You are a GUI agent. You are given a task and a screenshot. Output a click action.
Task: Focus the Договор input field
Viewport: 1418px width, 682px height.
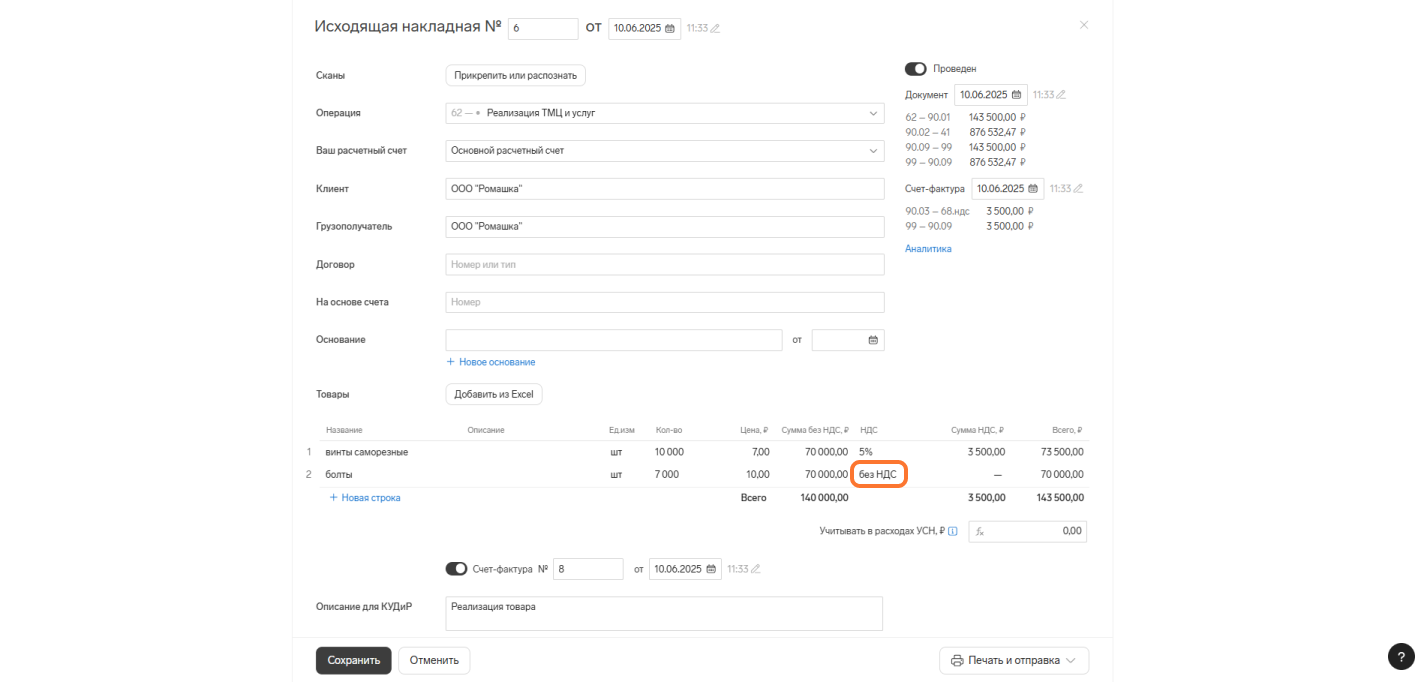pos(664,265)
